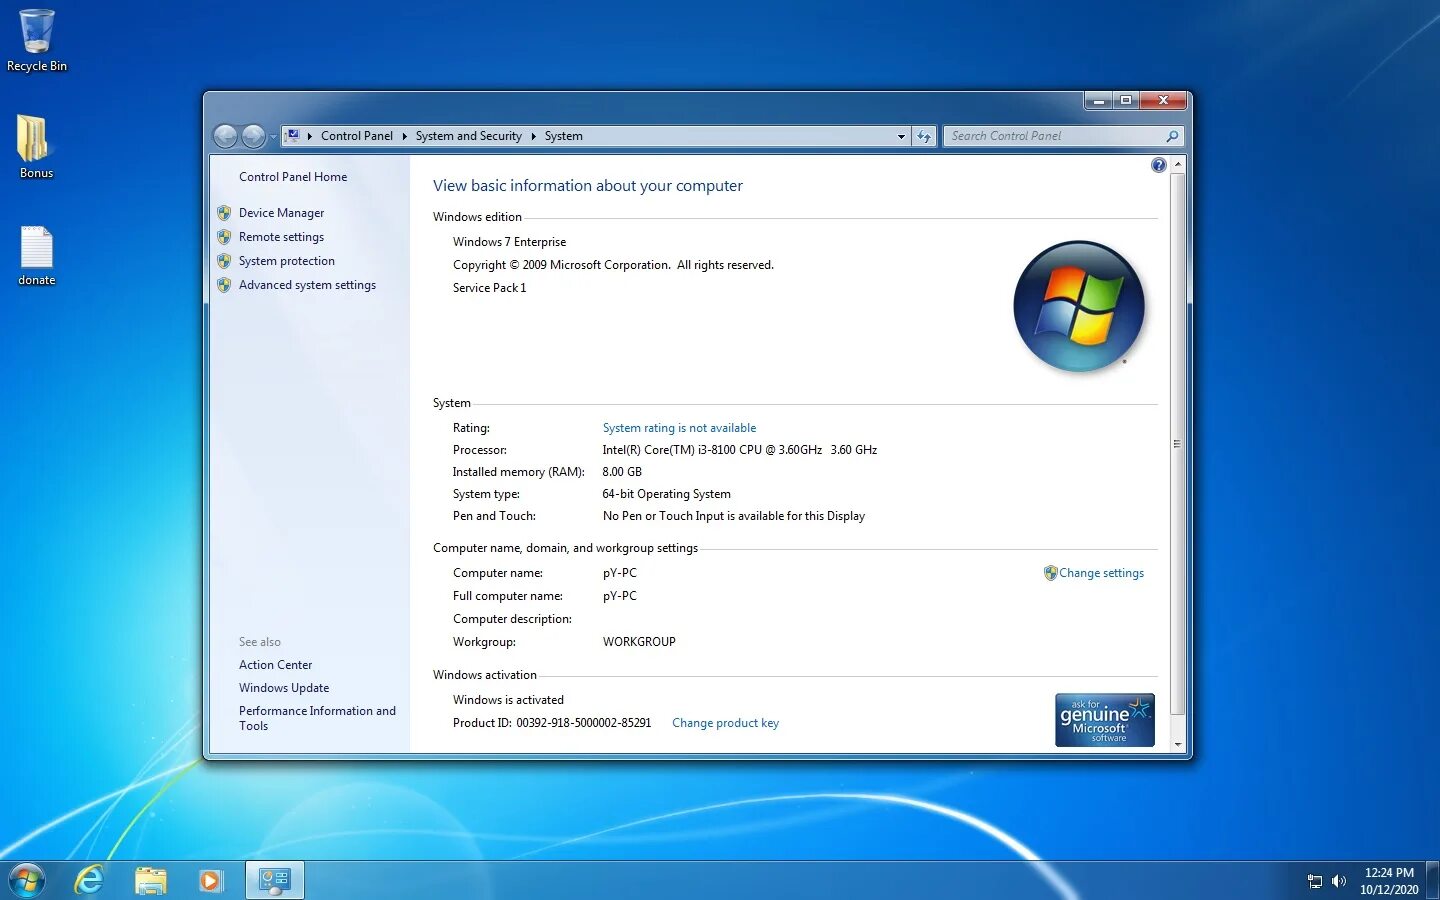Image resolution: width=1440 pixels, height=900 pixels.
Task: Close the System window
Action: click(x=1163, y=101)
